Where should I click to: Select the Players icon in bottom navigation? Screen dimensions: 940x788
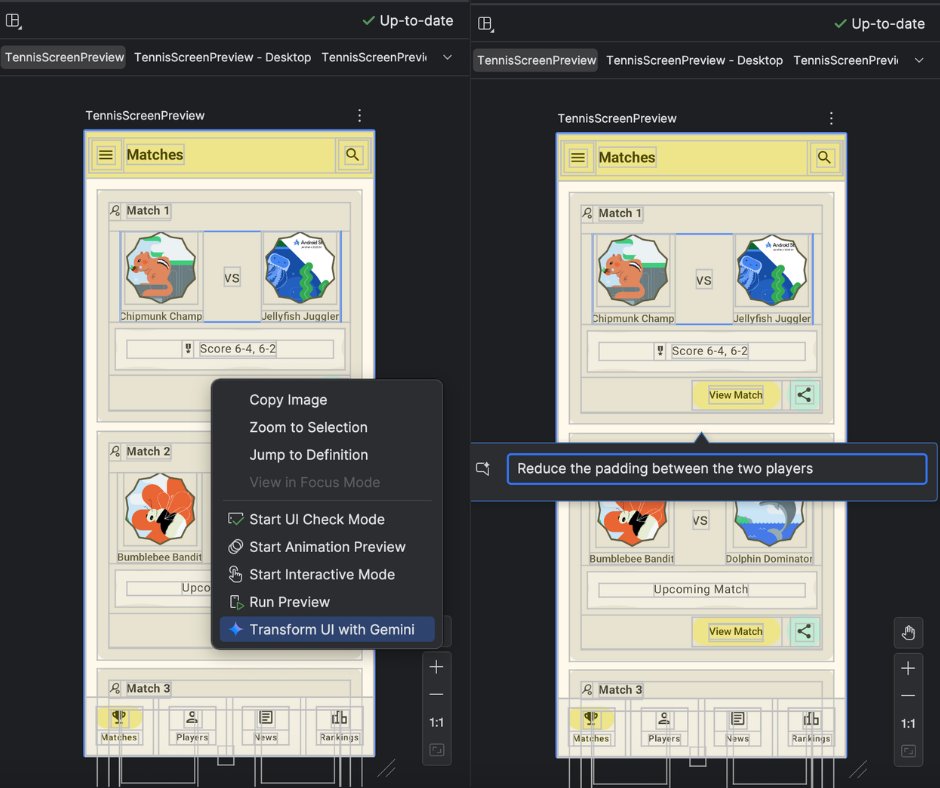click(192, 718)
